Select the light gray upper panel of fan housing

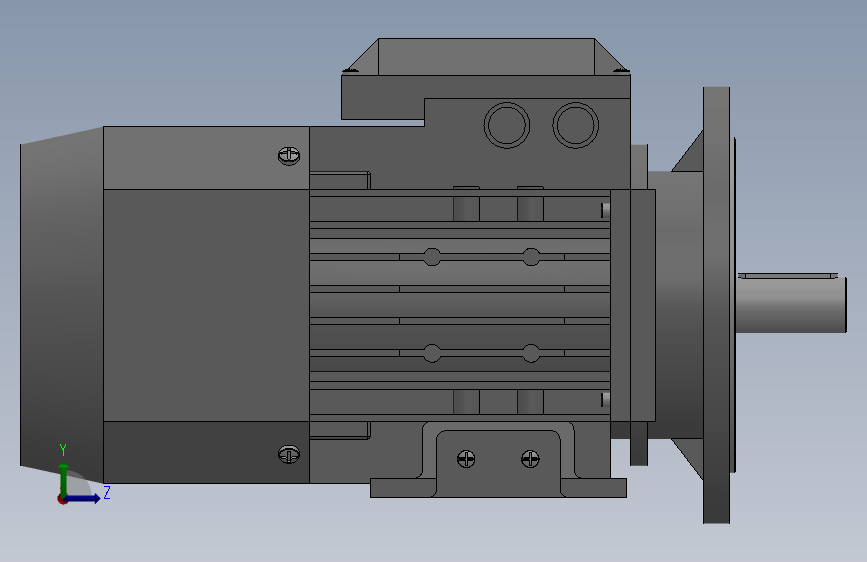coord(206,158)
